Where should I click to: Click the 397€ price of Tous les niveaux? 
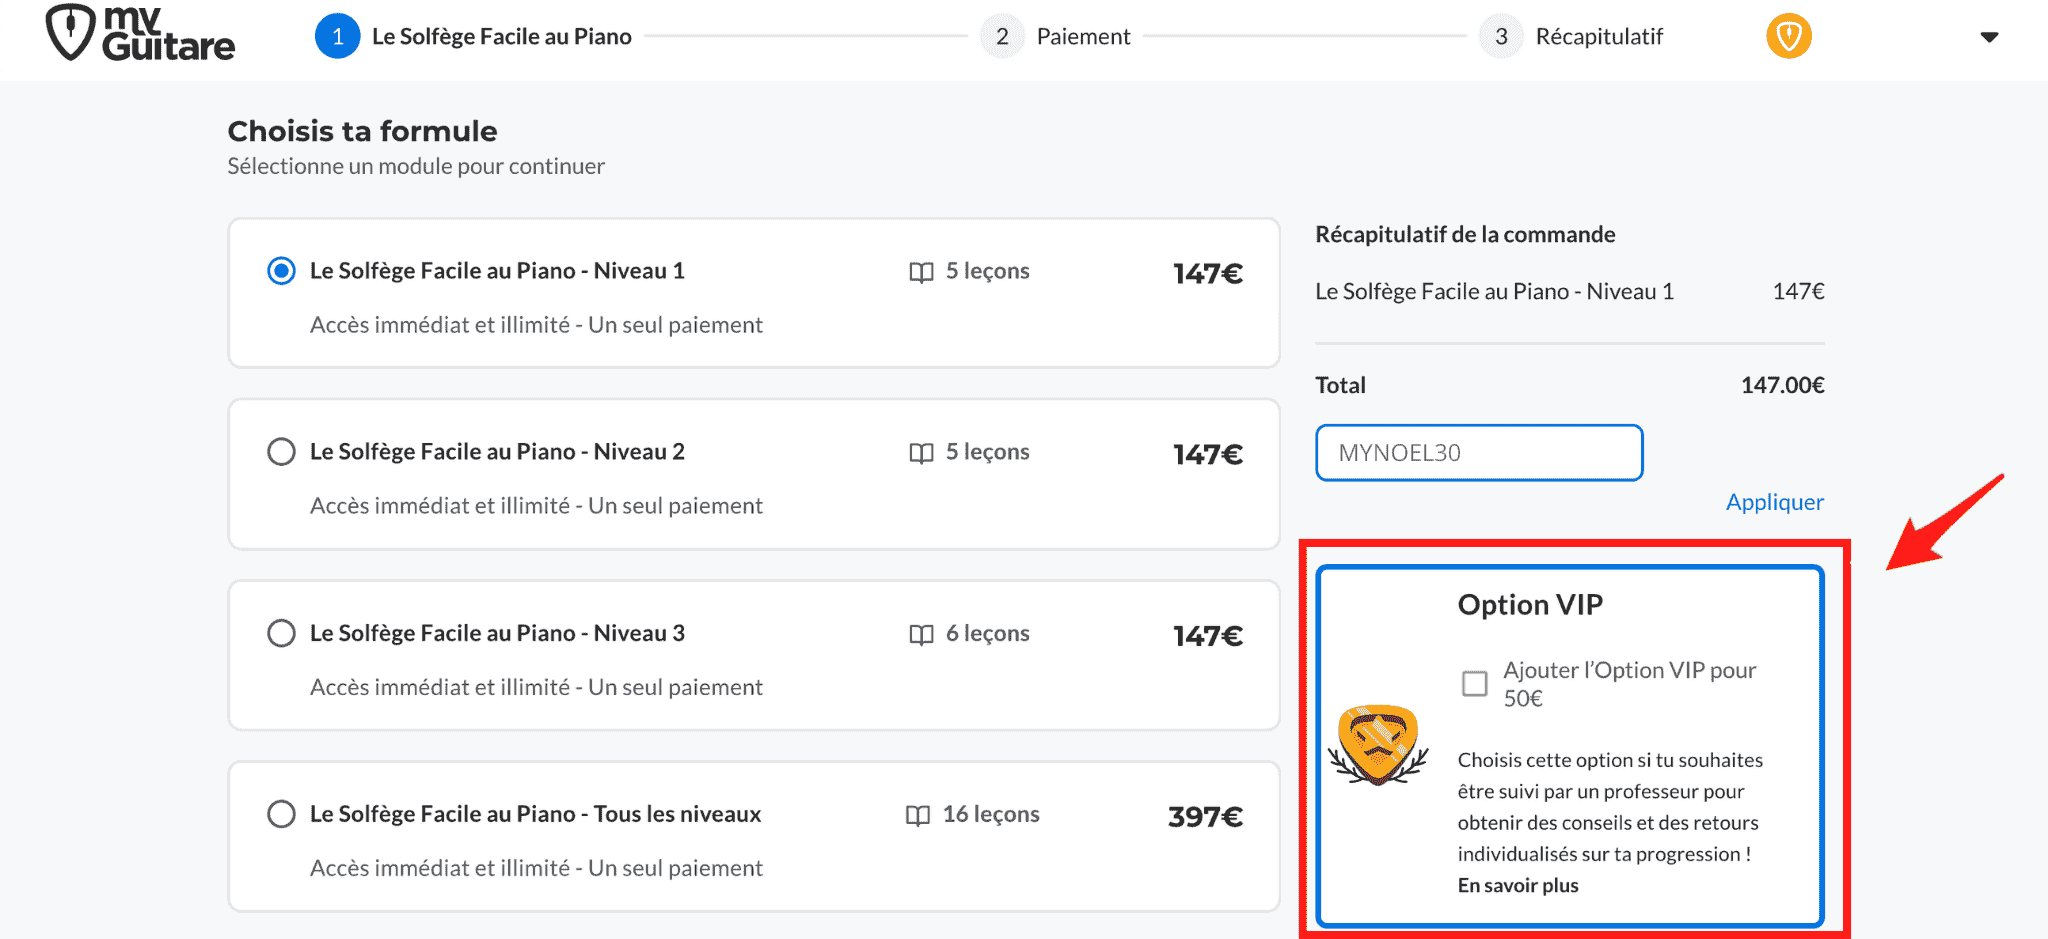coord(1205,817)
